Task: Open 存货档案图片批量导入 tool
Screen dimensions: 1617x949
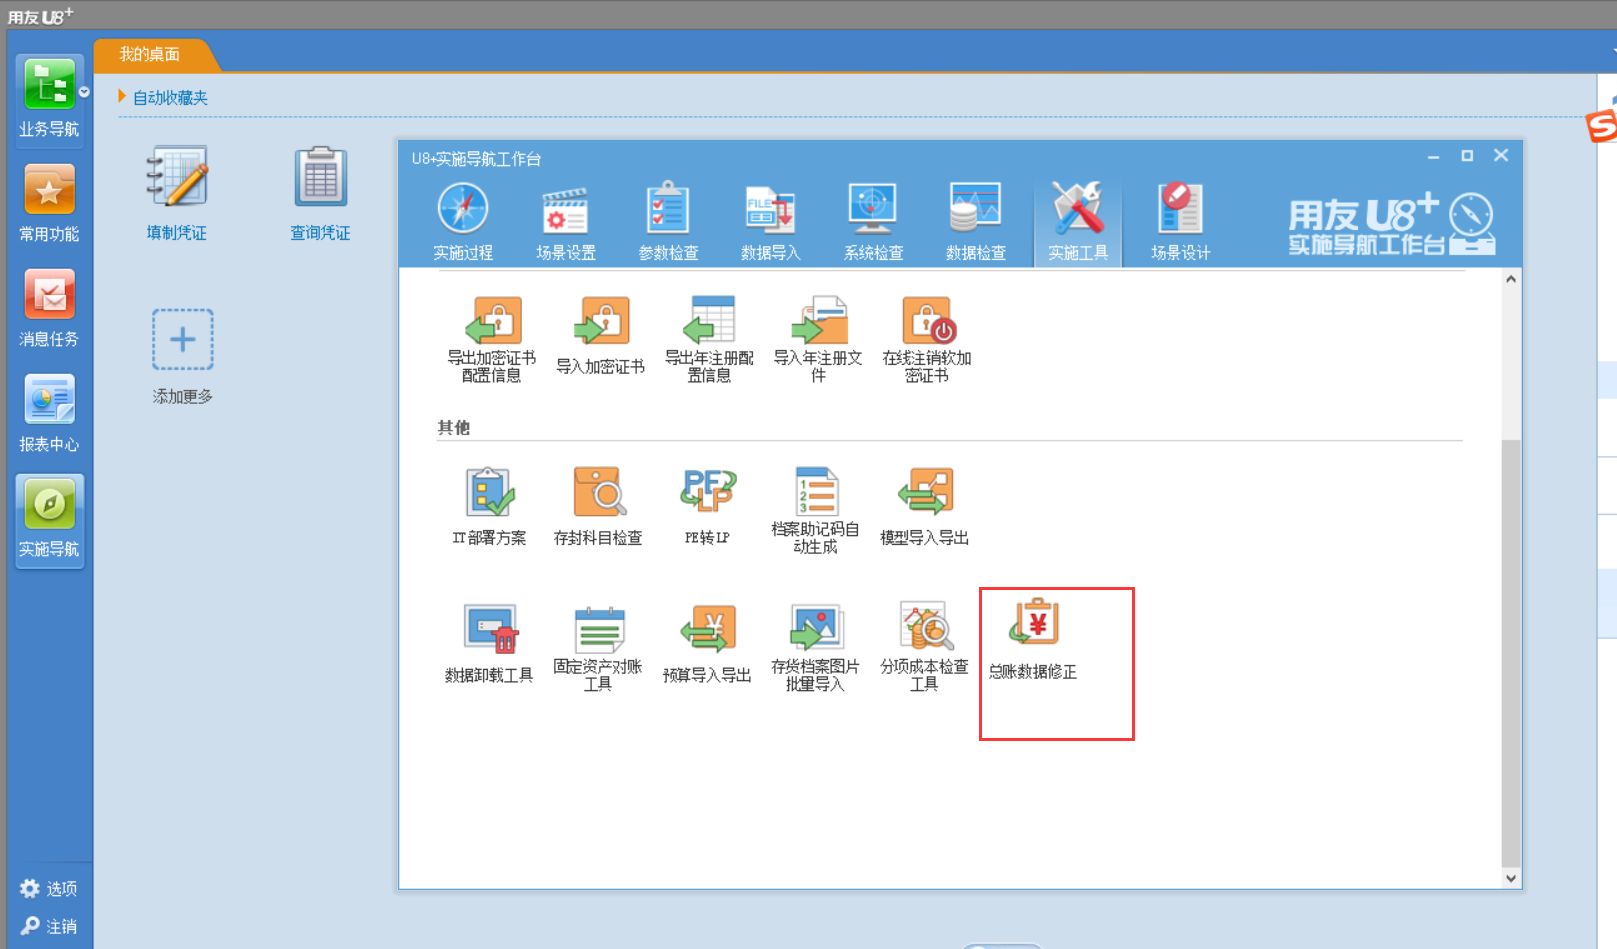Action: tap(815, 647)
